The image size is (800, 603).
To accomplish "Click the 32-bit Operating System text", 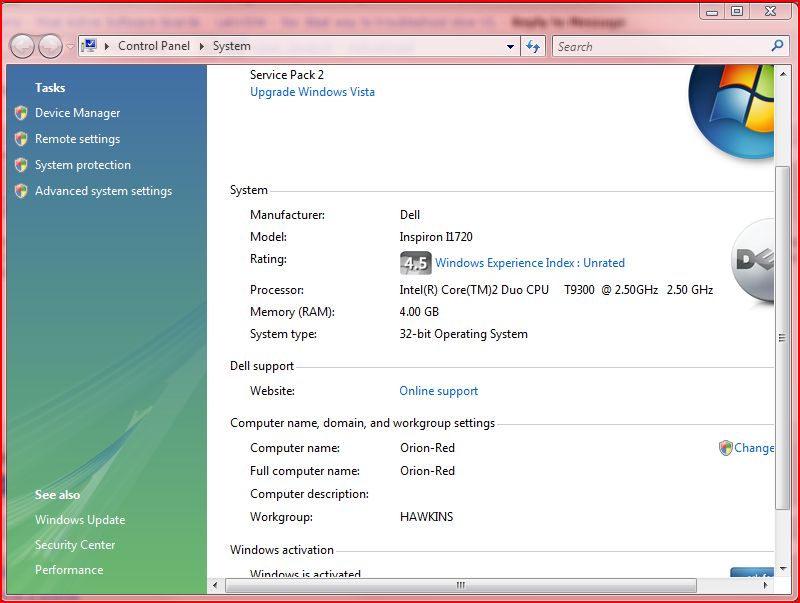I will tap(463, 334).
